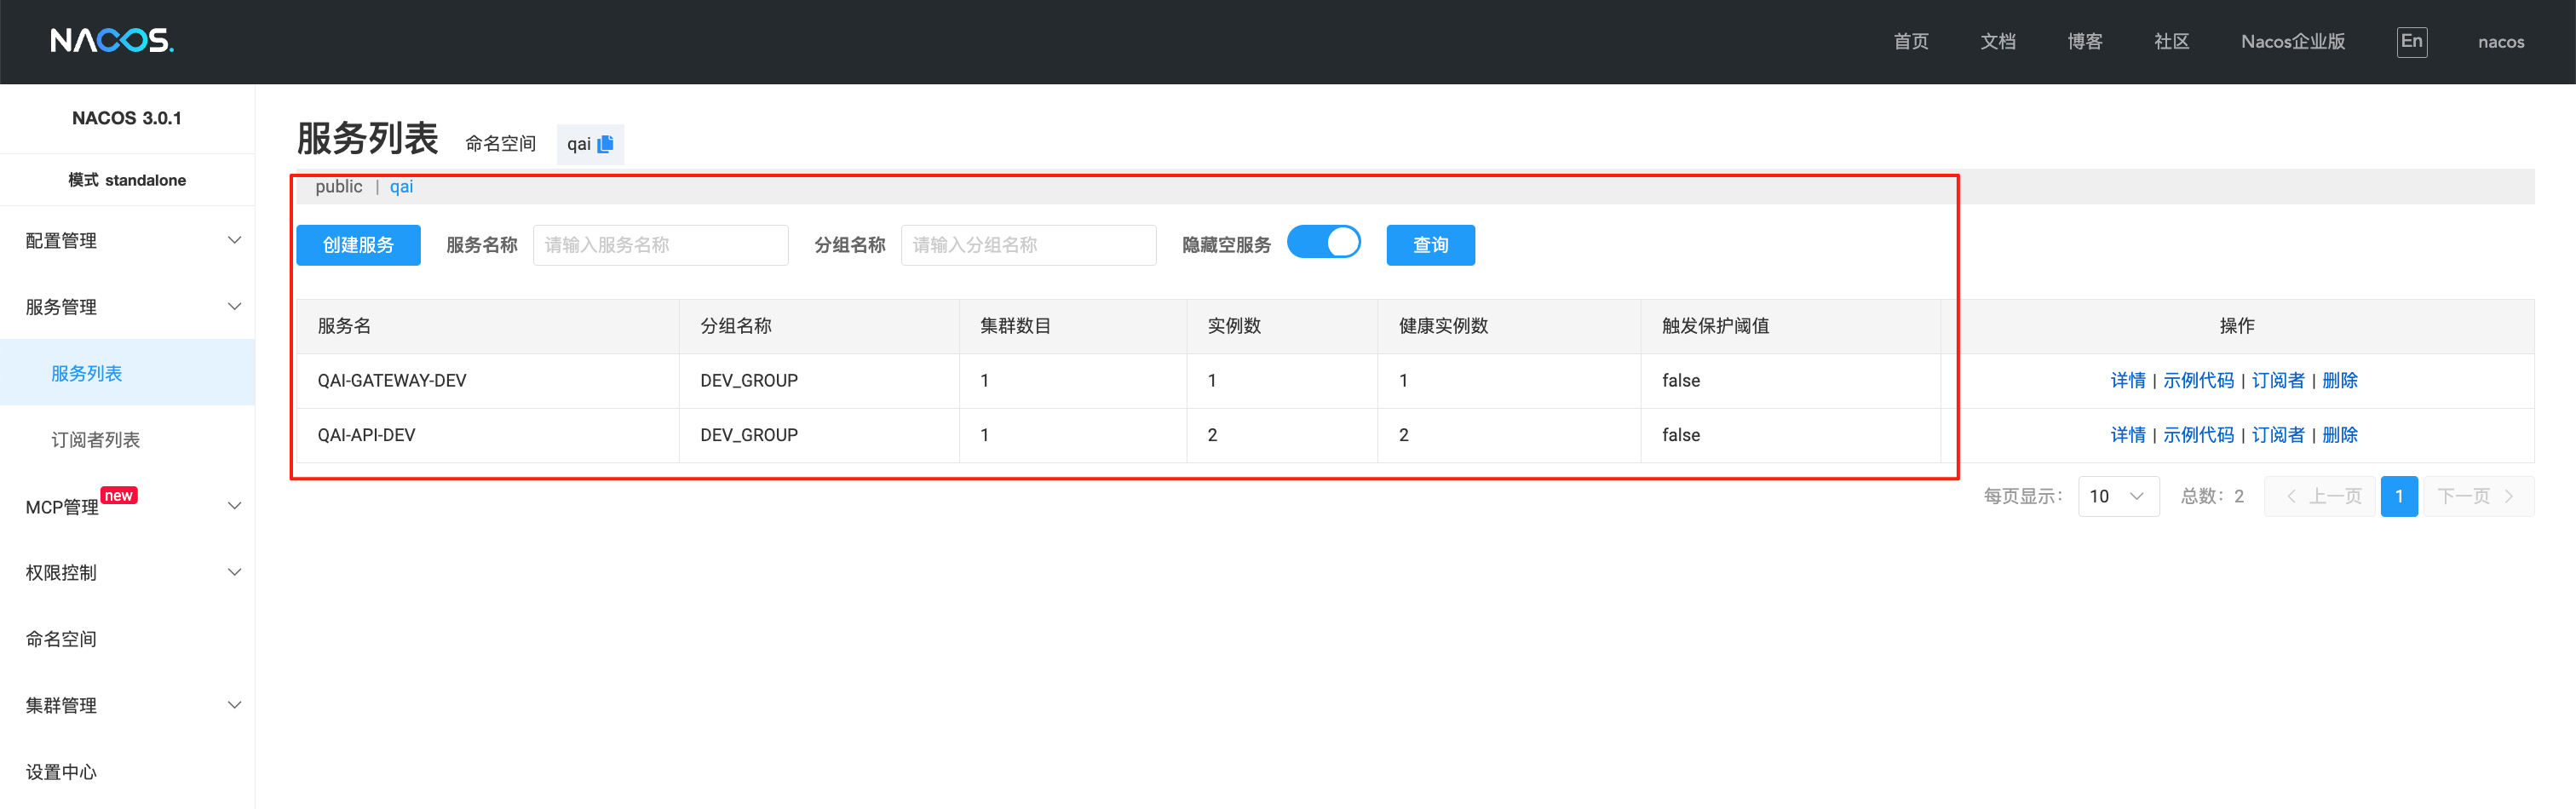Expand the MCP管理 menu
Screen dimensions: 2576x809
tap(127, 506)
